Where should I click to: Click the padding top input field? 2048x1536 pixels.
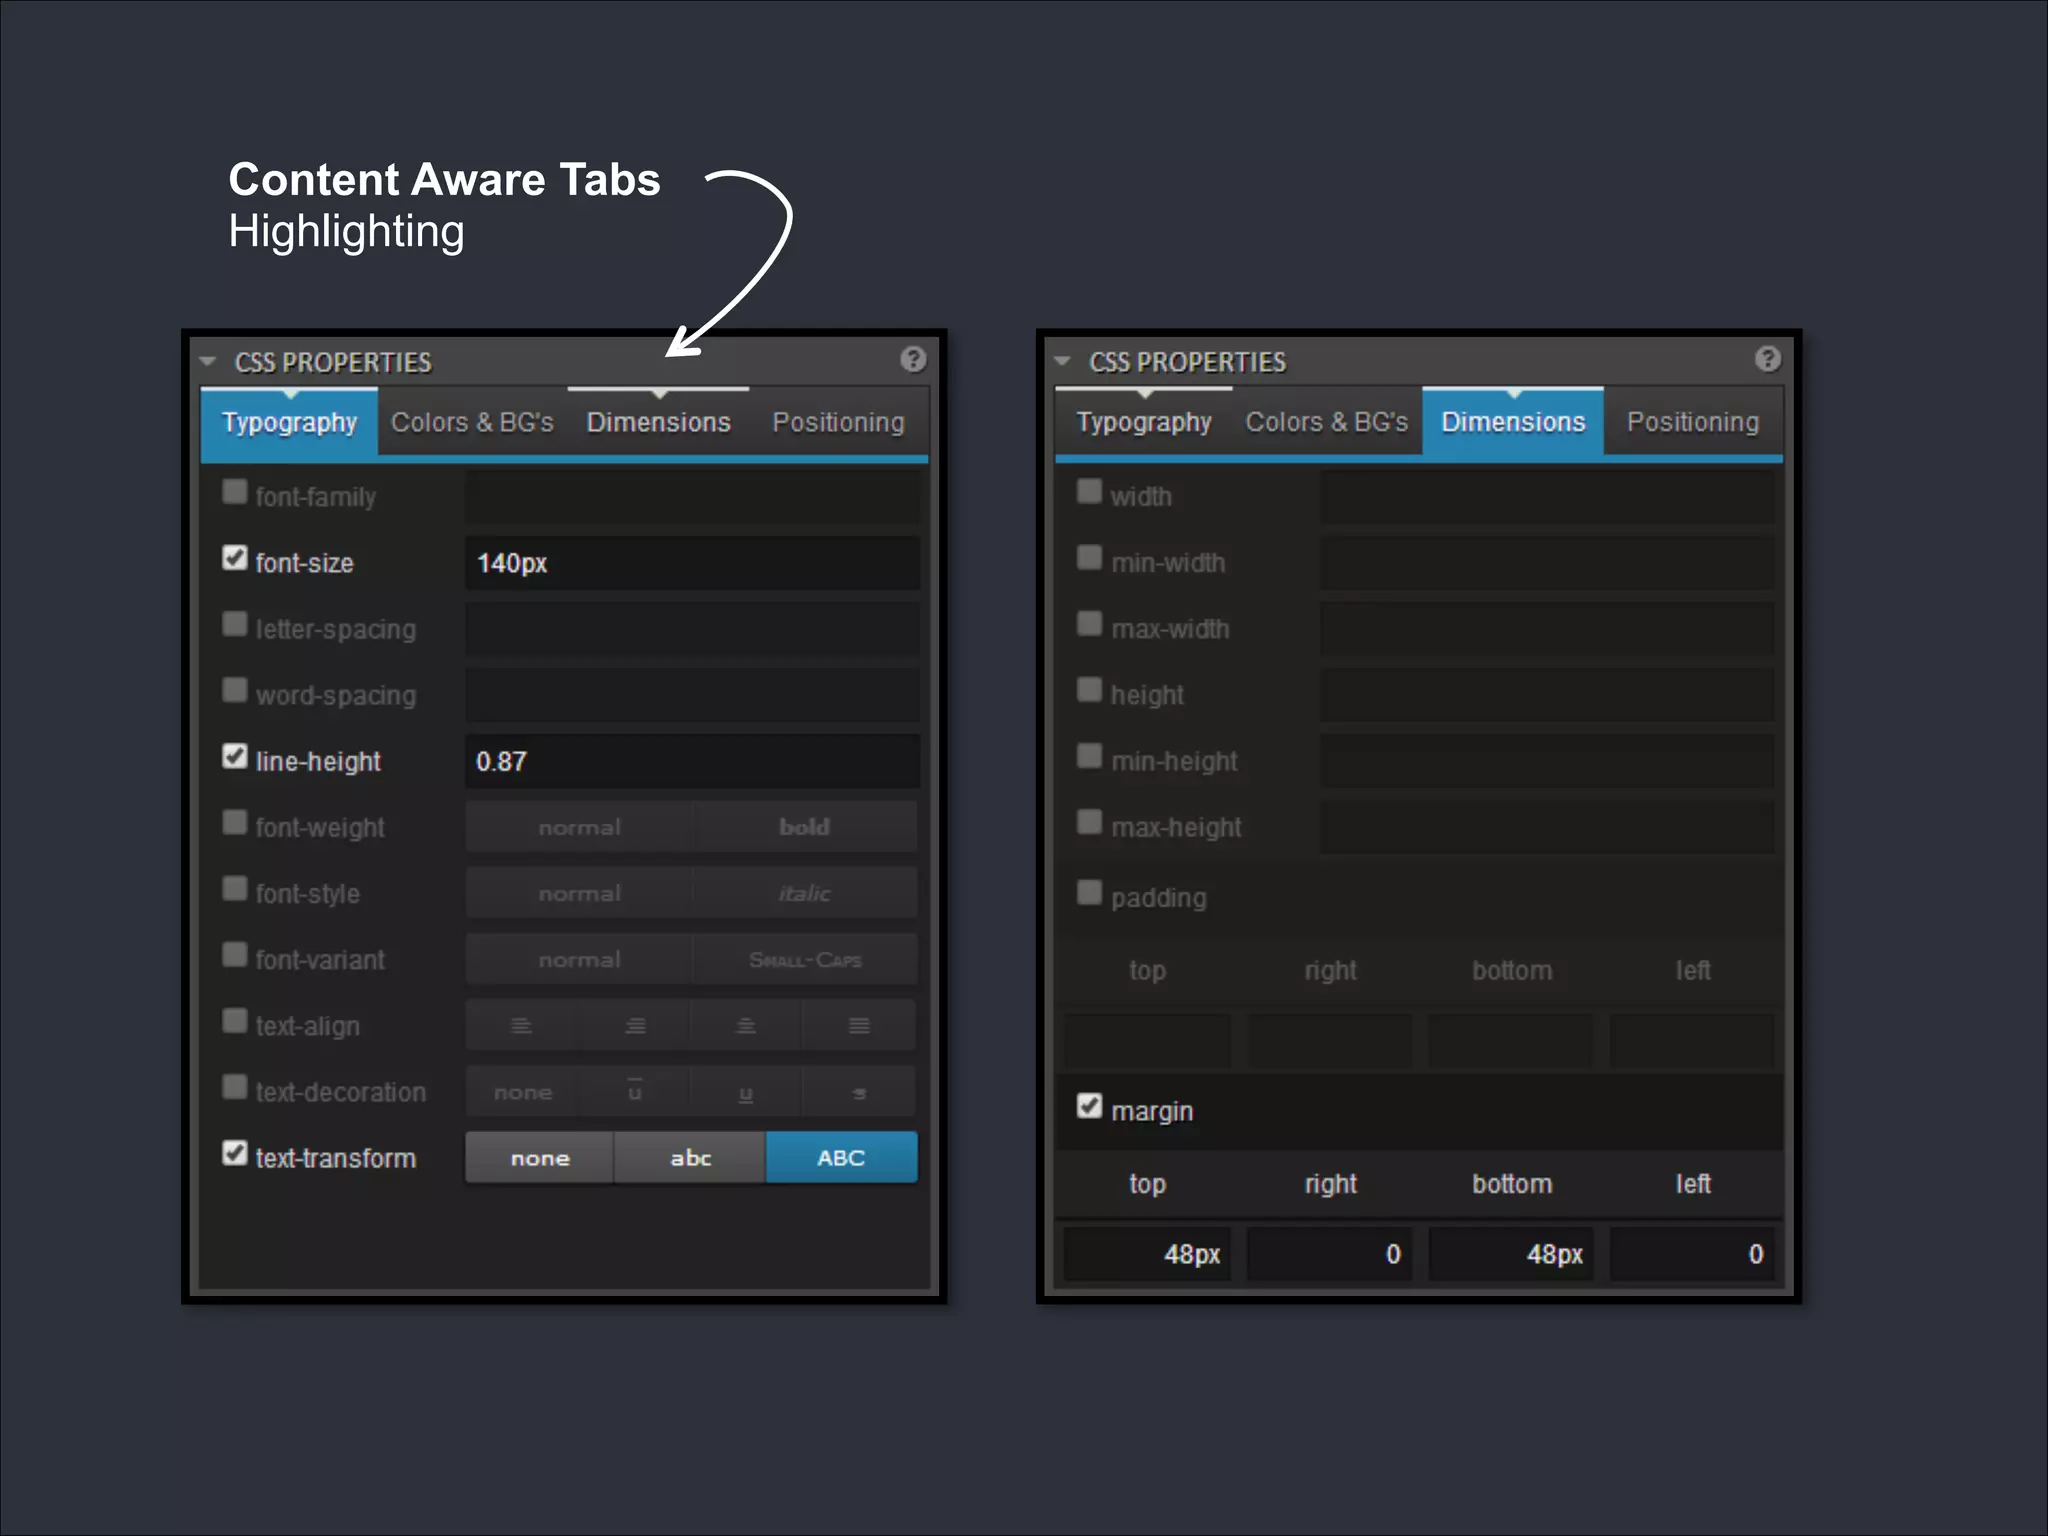pos(1147,1040)
